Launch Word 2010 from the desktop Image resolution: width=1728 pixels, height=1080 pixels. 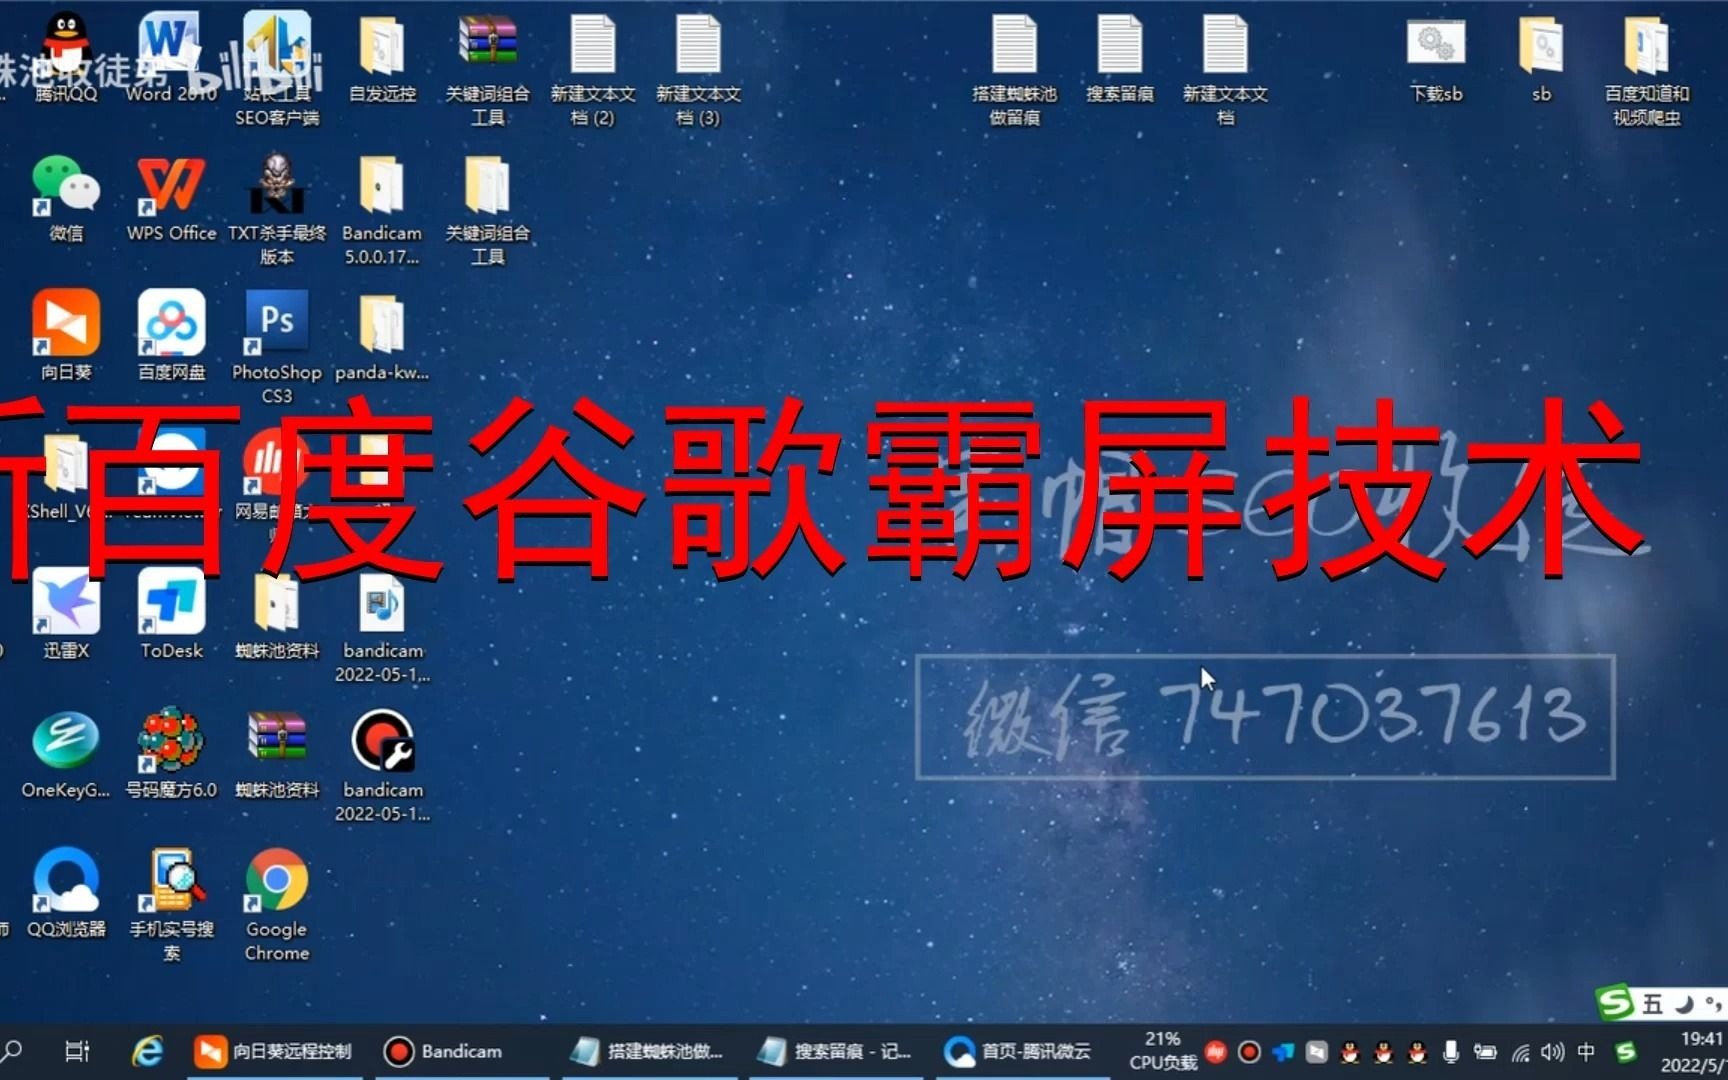171,57
